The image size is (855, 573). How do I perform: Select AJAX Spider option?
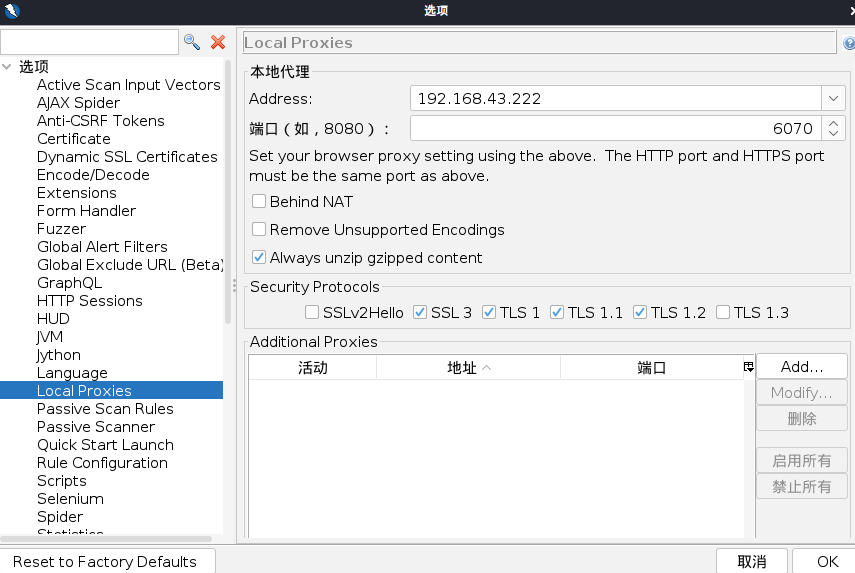pyautogui.click(x=78, y=102)
